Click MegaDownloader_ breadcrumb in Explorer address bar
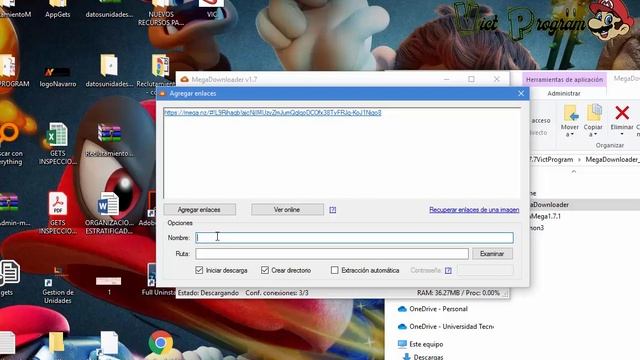The height and width of the screenshot is (360, 640). (x=613, y=160)
